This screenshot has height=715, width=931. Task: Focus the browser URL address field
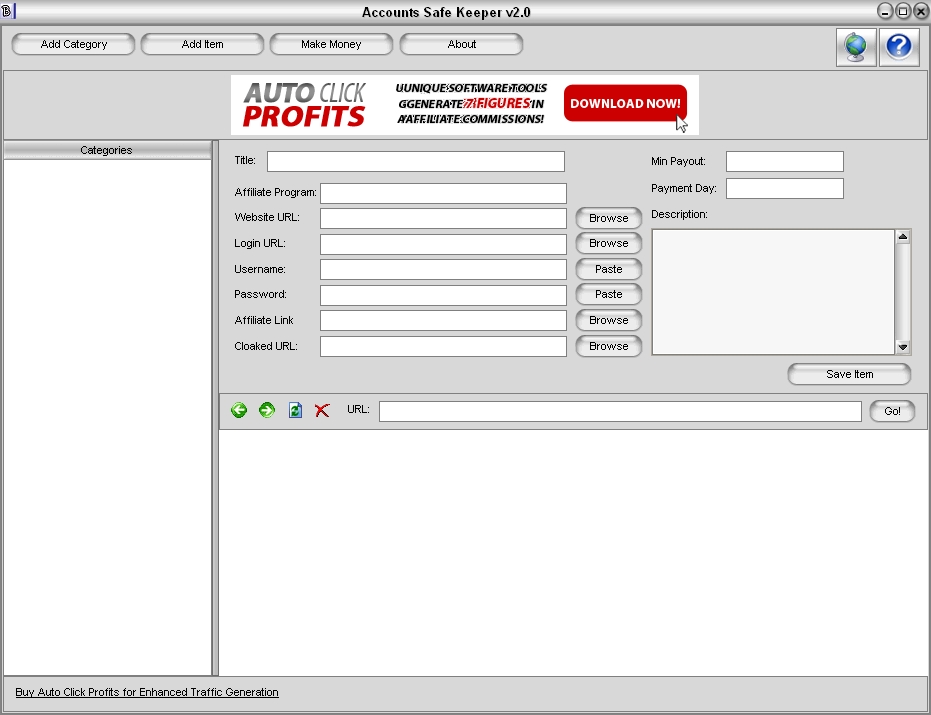tap(620, 411)
